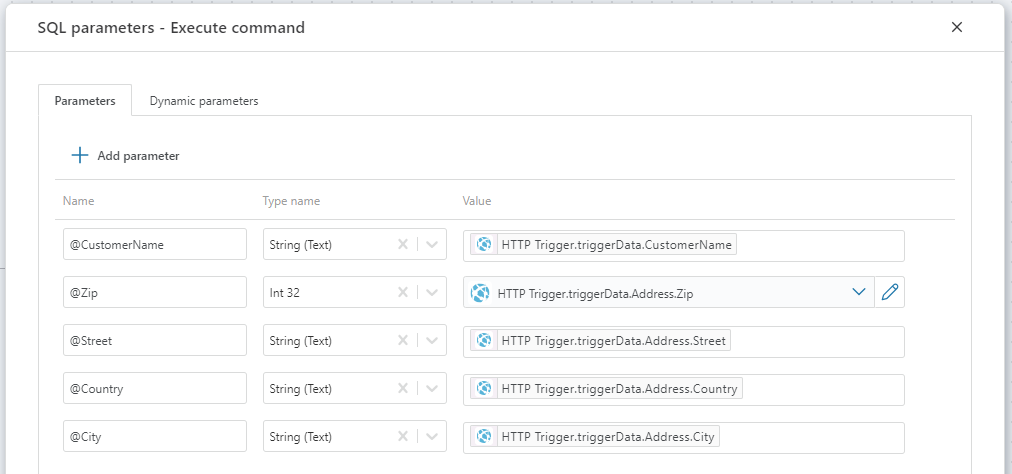Image resolution: width=1012 pixels, height=474 pixels.
Task: Clear the @CustomerName type with X icon
Action: click(x=403, y=244)
